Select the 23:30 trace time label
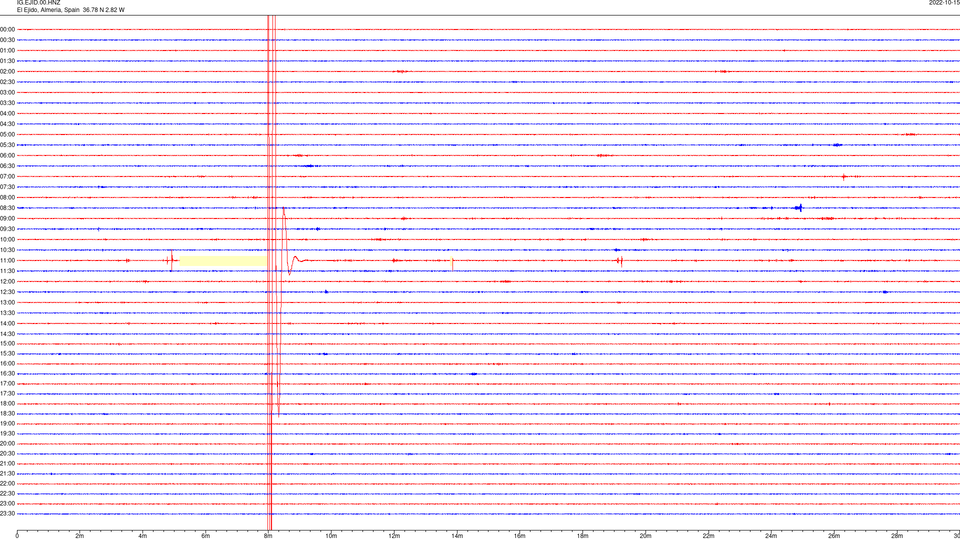Viewport: 960px width, 540px height. click(x=7, y=514)
